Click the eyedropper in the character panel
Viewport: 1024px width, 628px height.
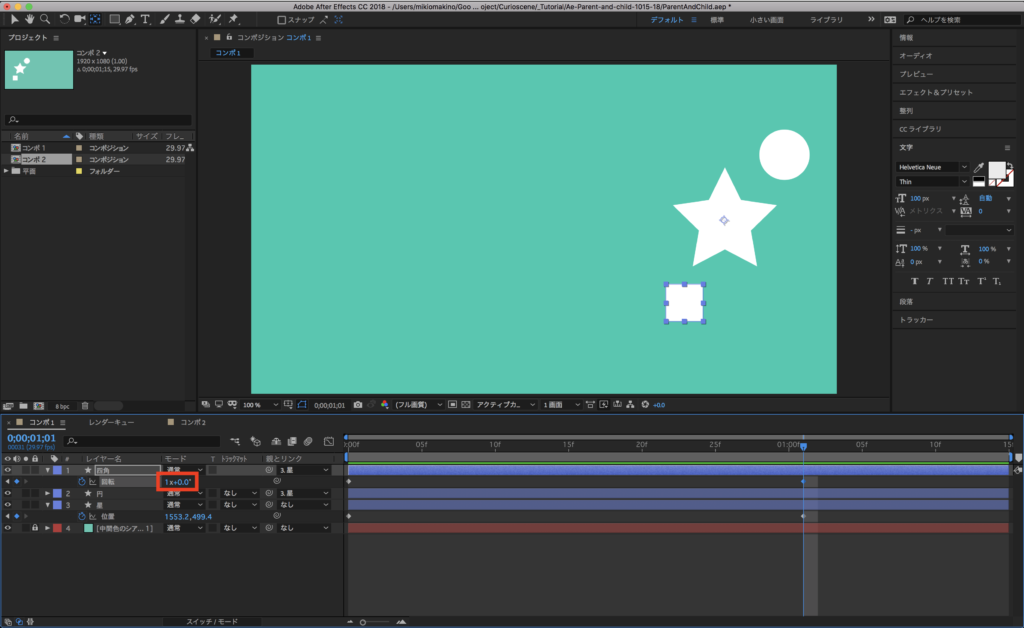[980, 167]
